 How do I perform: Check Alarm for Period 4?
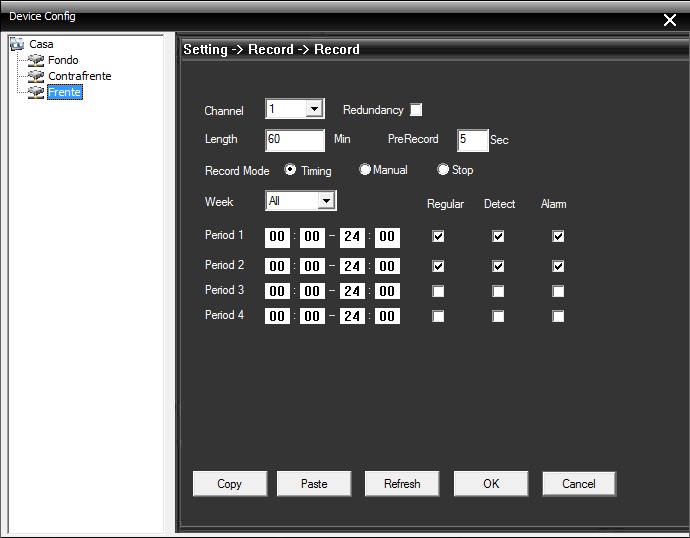[558, 316]
